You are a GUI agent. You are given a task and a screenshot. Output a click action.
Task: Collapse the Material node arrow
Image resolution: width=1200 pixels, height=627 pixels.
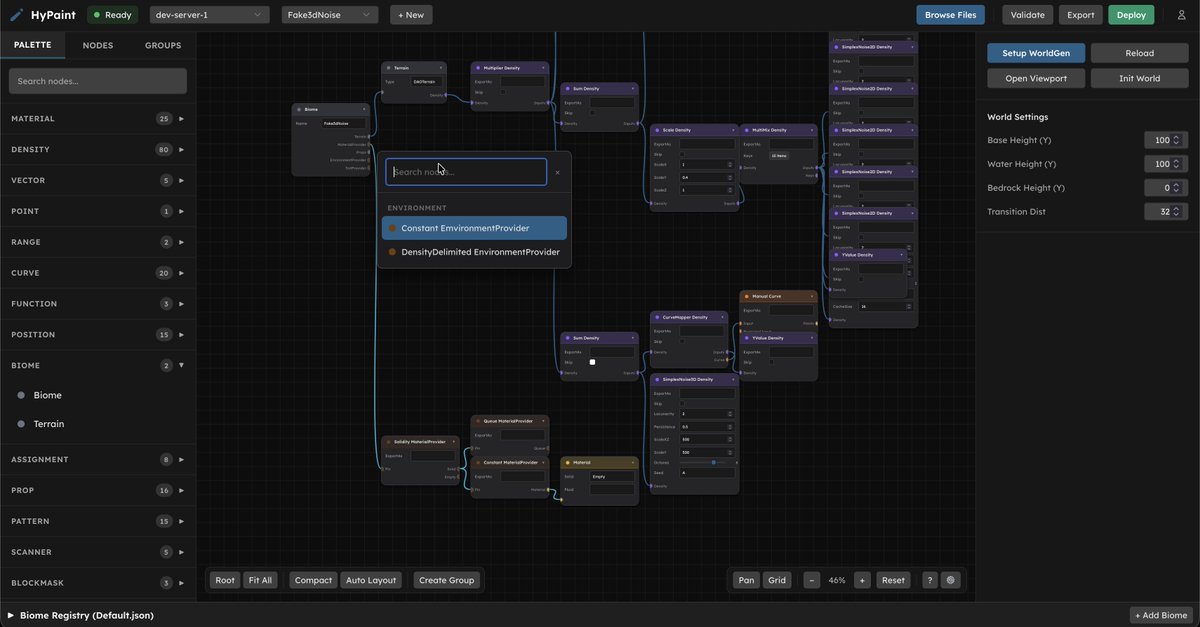point(633,462)
